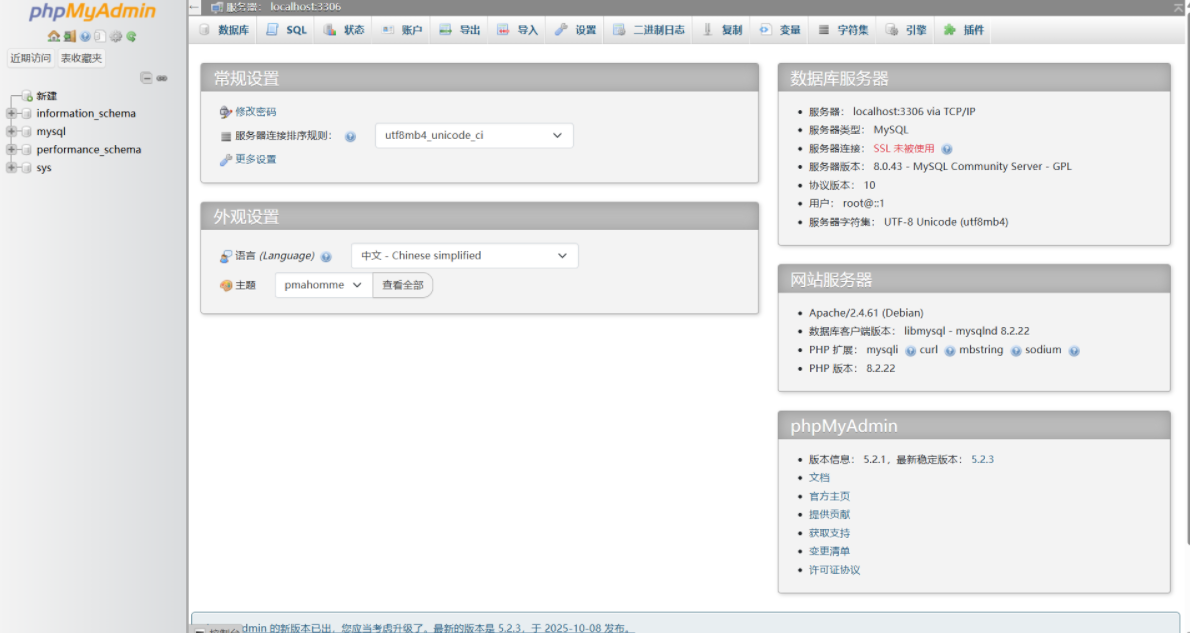1190x633 pixels.
Task: Open the 变量 tab
Action: [x=780, y=30]
